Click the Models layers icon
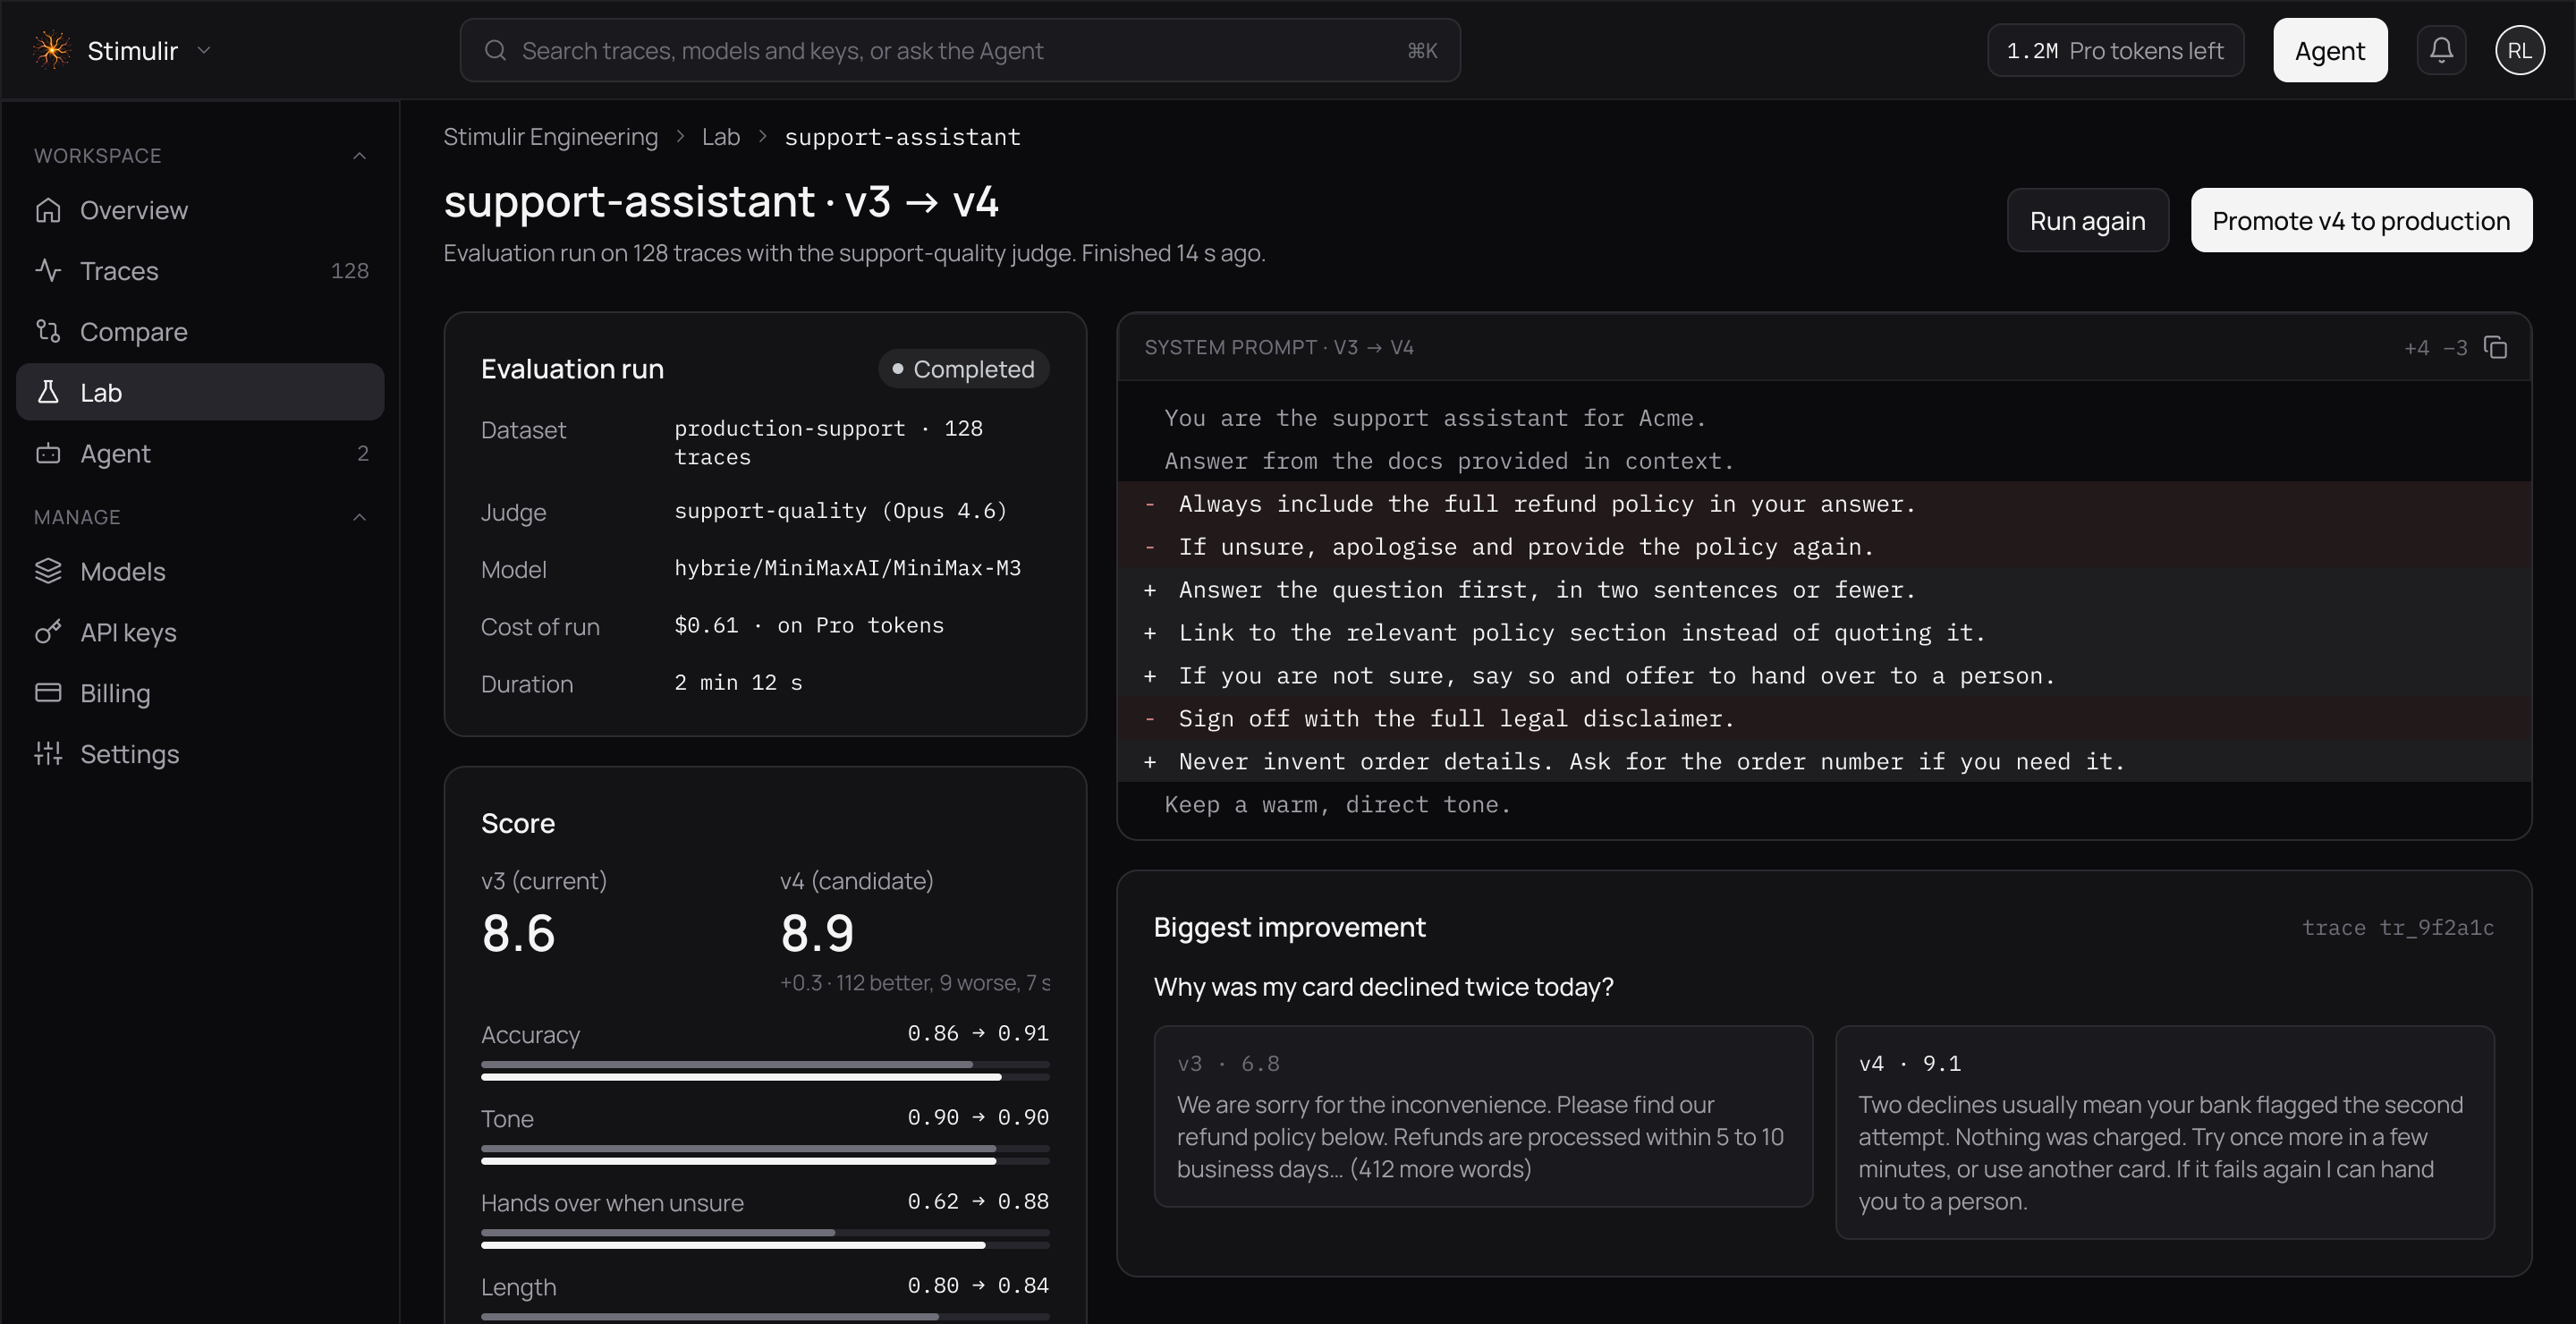This screenshot has height=1324, width=2576. (x=48, y=571)
